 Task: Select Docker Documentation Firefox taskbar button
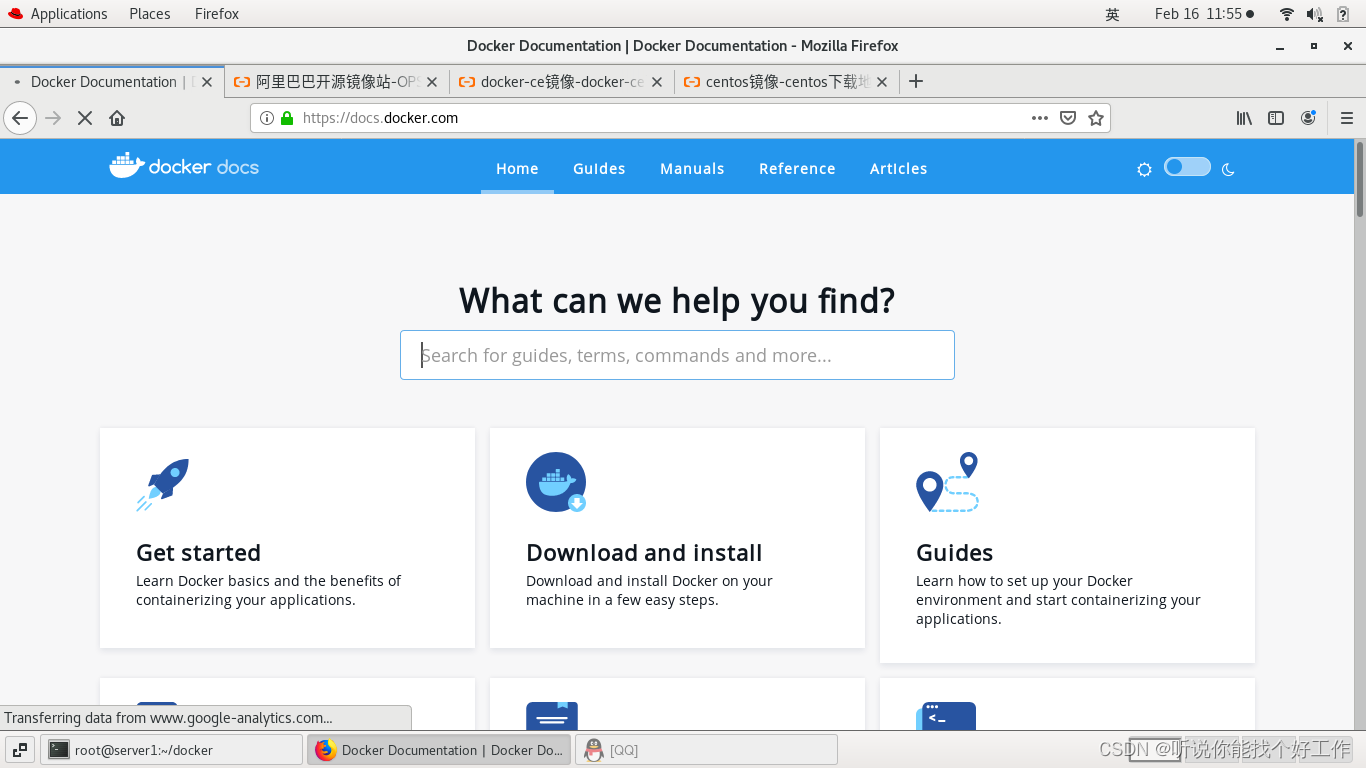[439, 750]
